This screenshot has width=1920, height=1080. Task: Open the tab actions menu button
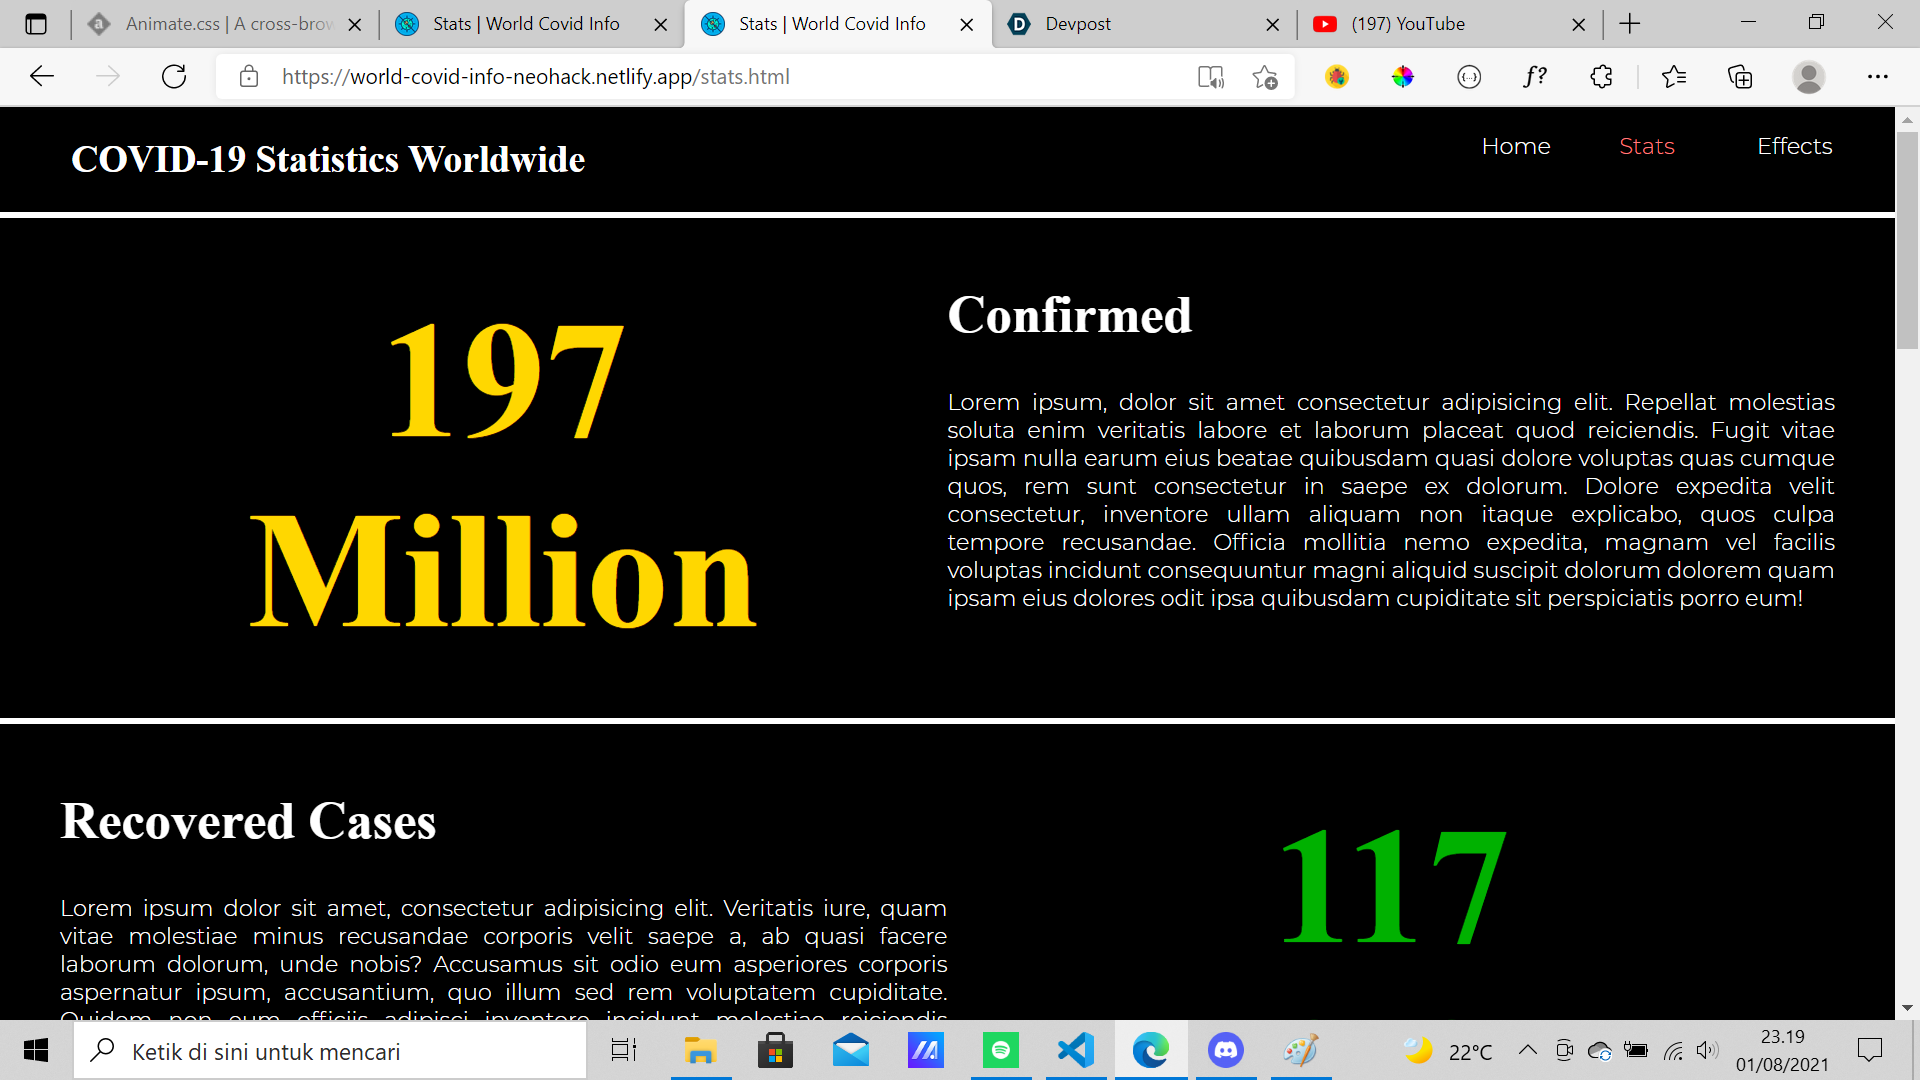point(36,24)
